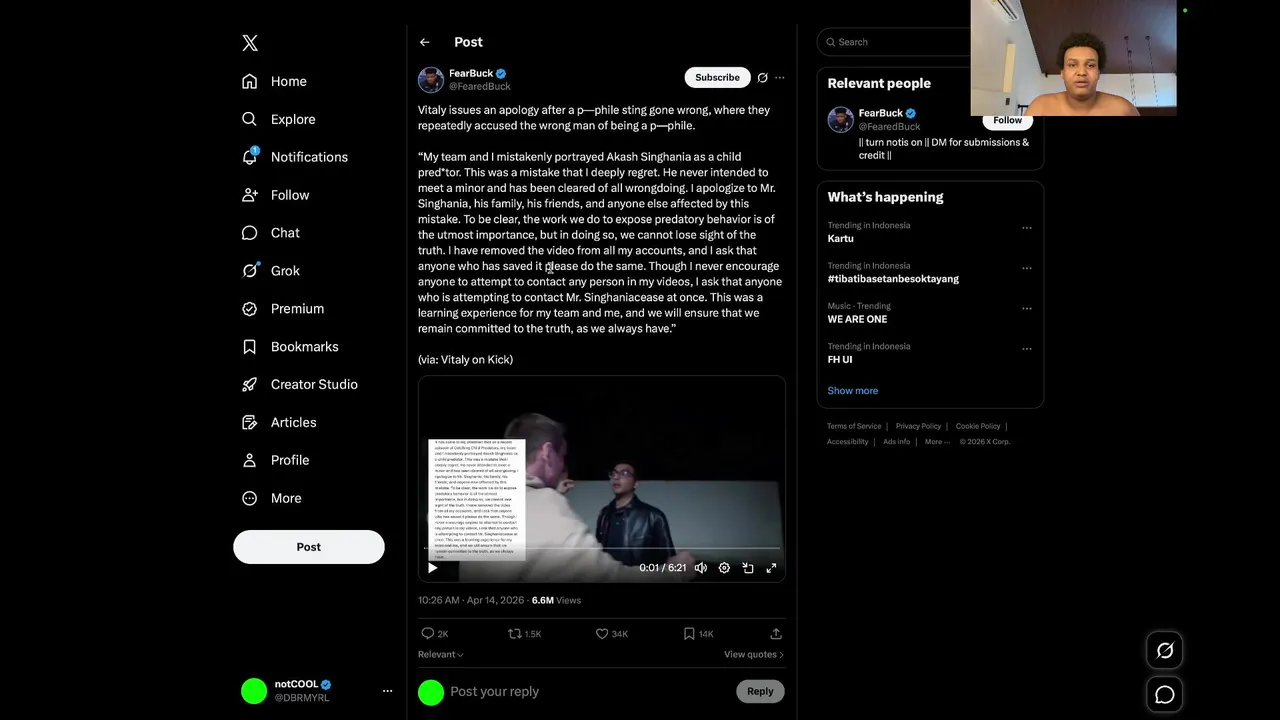The image size is (1280, 720).
Task: Open options for the Kartu trend
Action: [x=1026, y=228]
